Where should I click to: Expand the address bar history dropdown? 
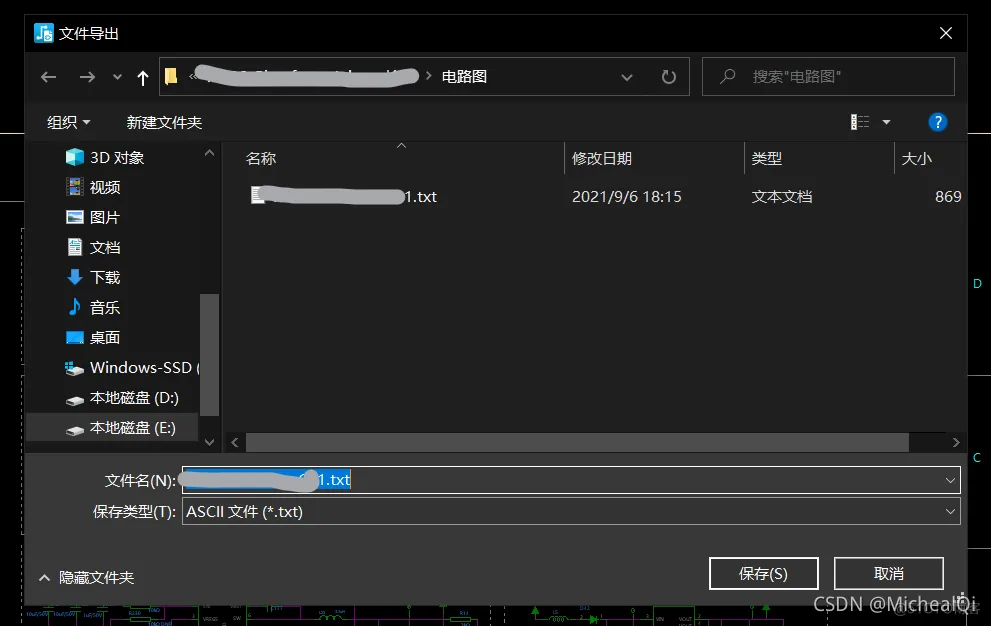point(626,77)
